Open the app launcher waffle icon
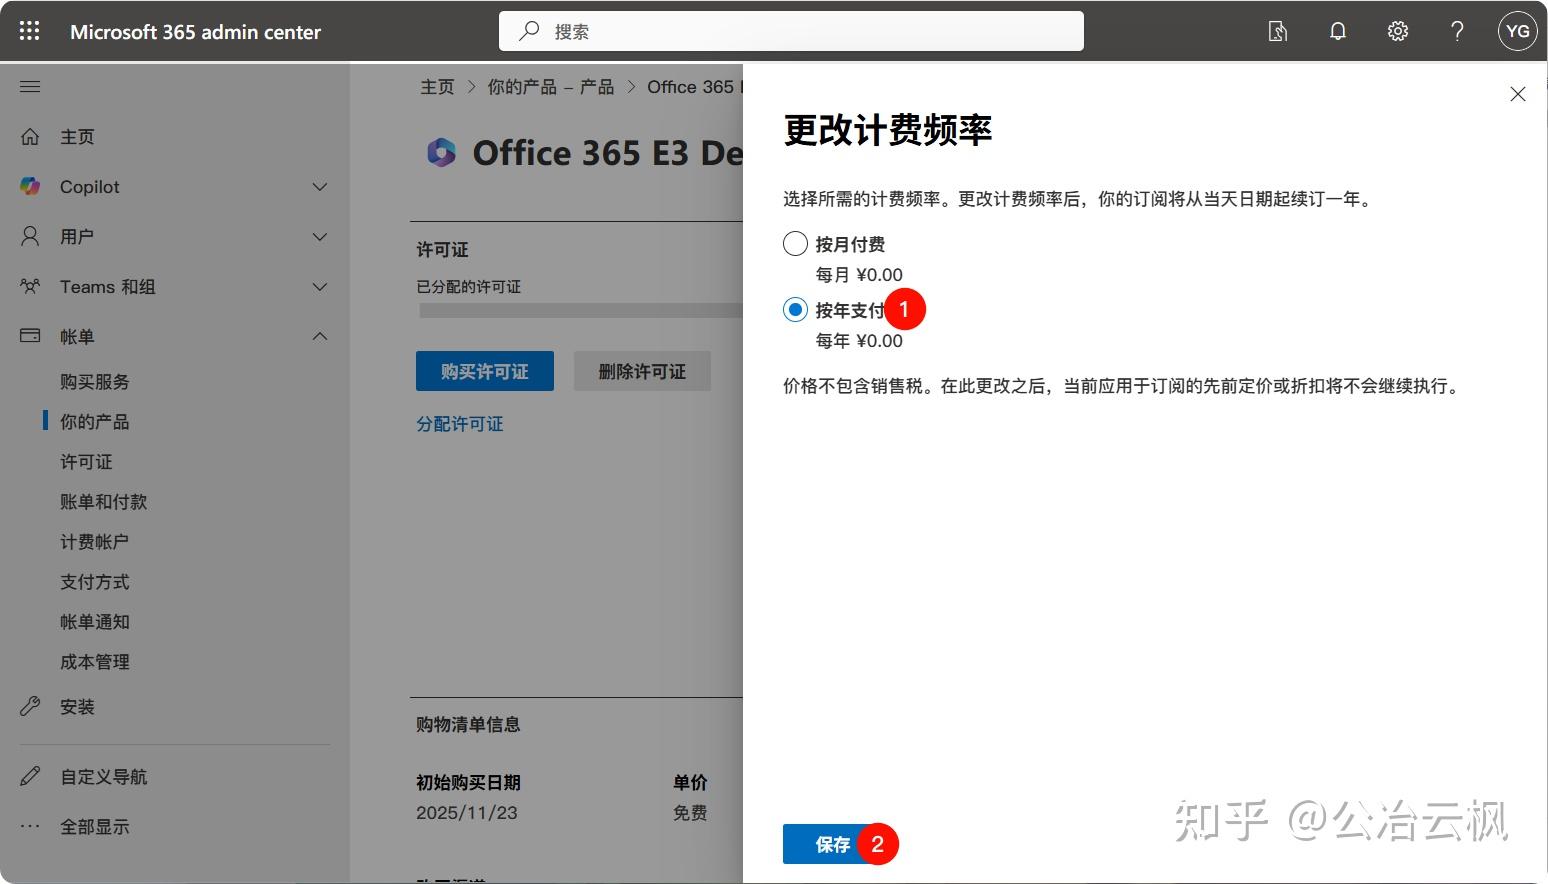The image size is (1548, 884). (x=29, y=30)
